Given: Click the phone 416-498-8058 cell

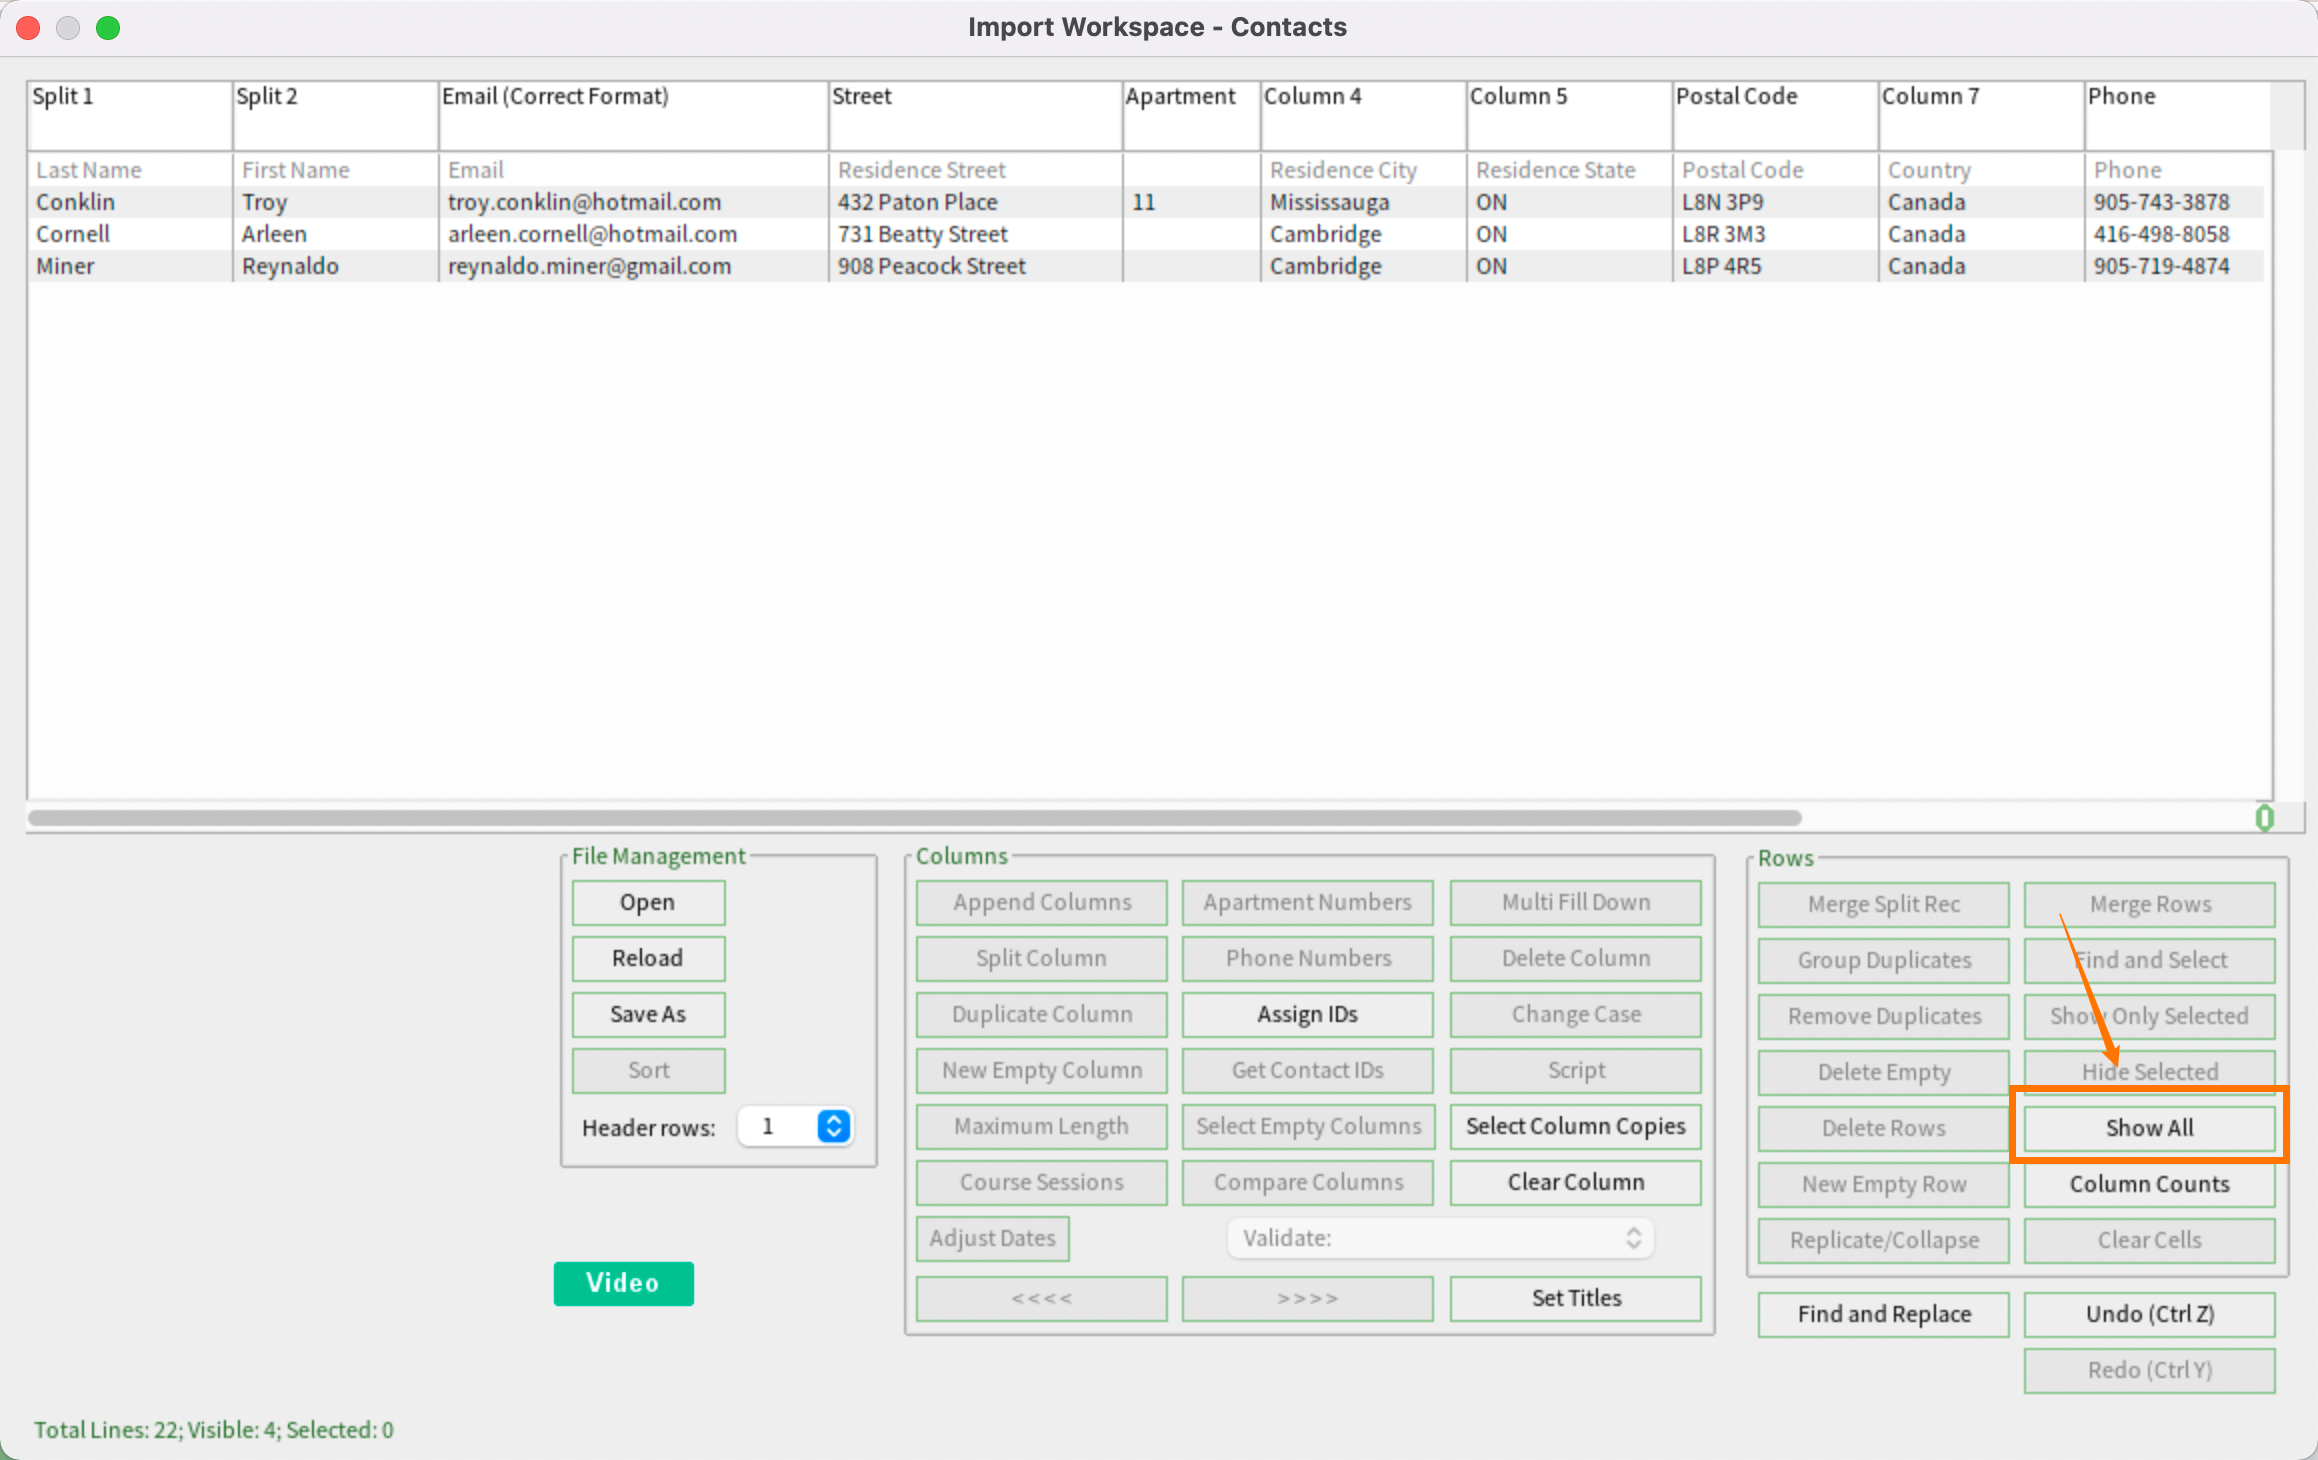Looking at the screenshot, I should pos(2176,235).
